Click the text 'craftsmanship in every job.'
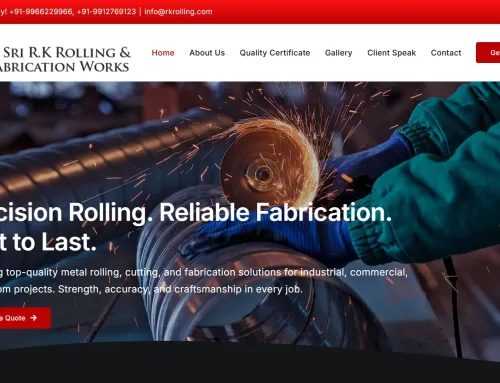 tap(238, 289)
